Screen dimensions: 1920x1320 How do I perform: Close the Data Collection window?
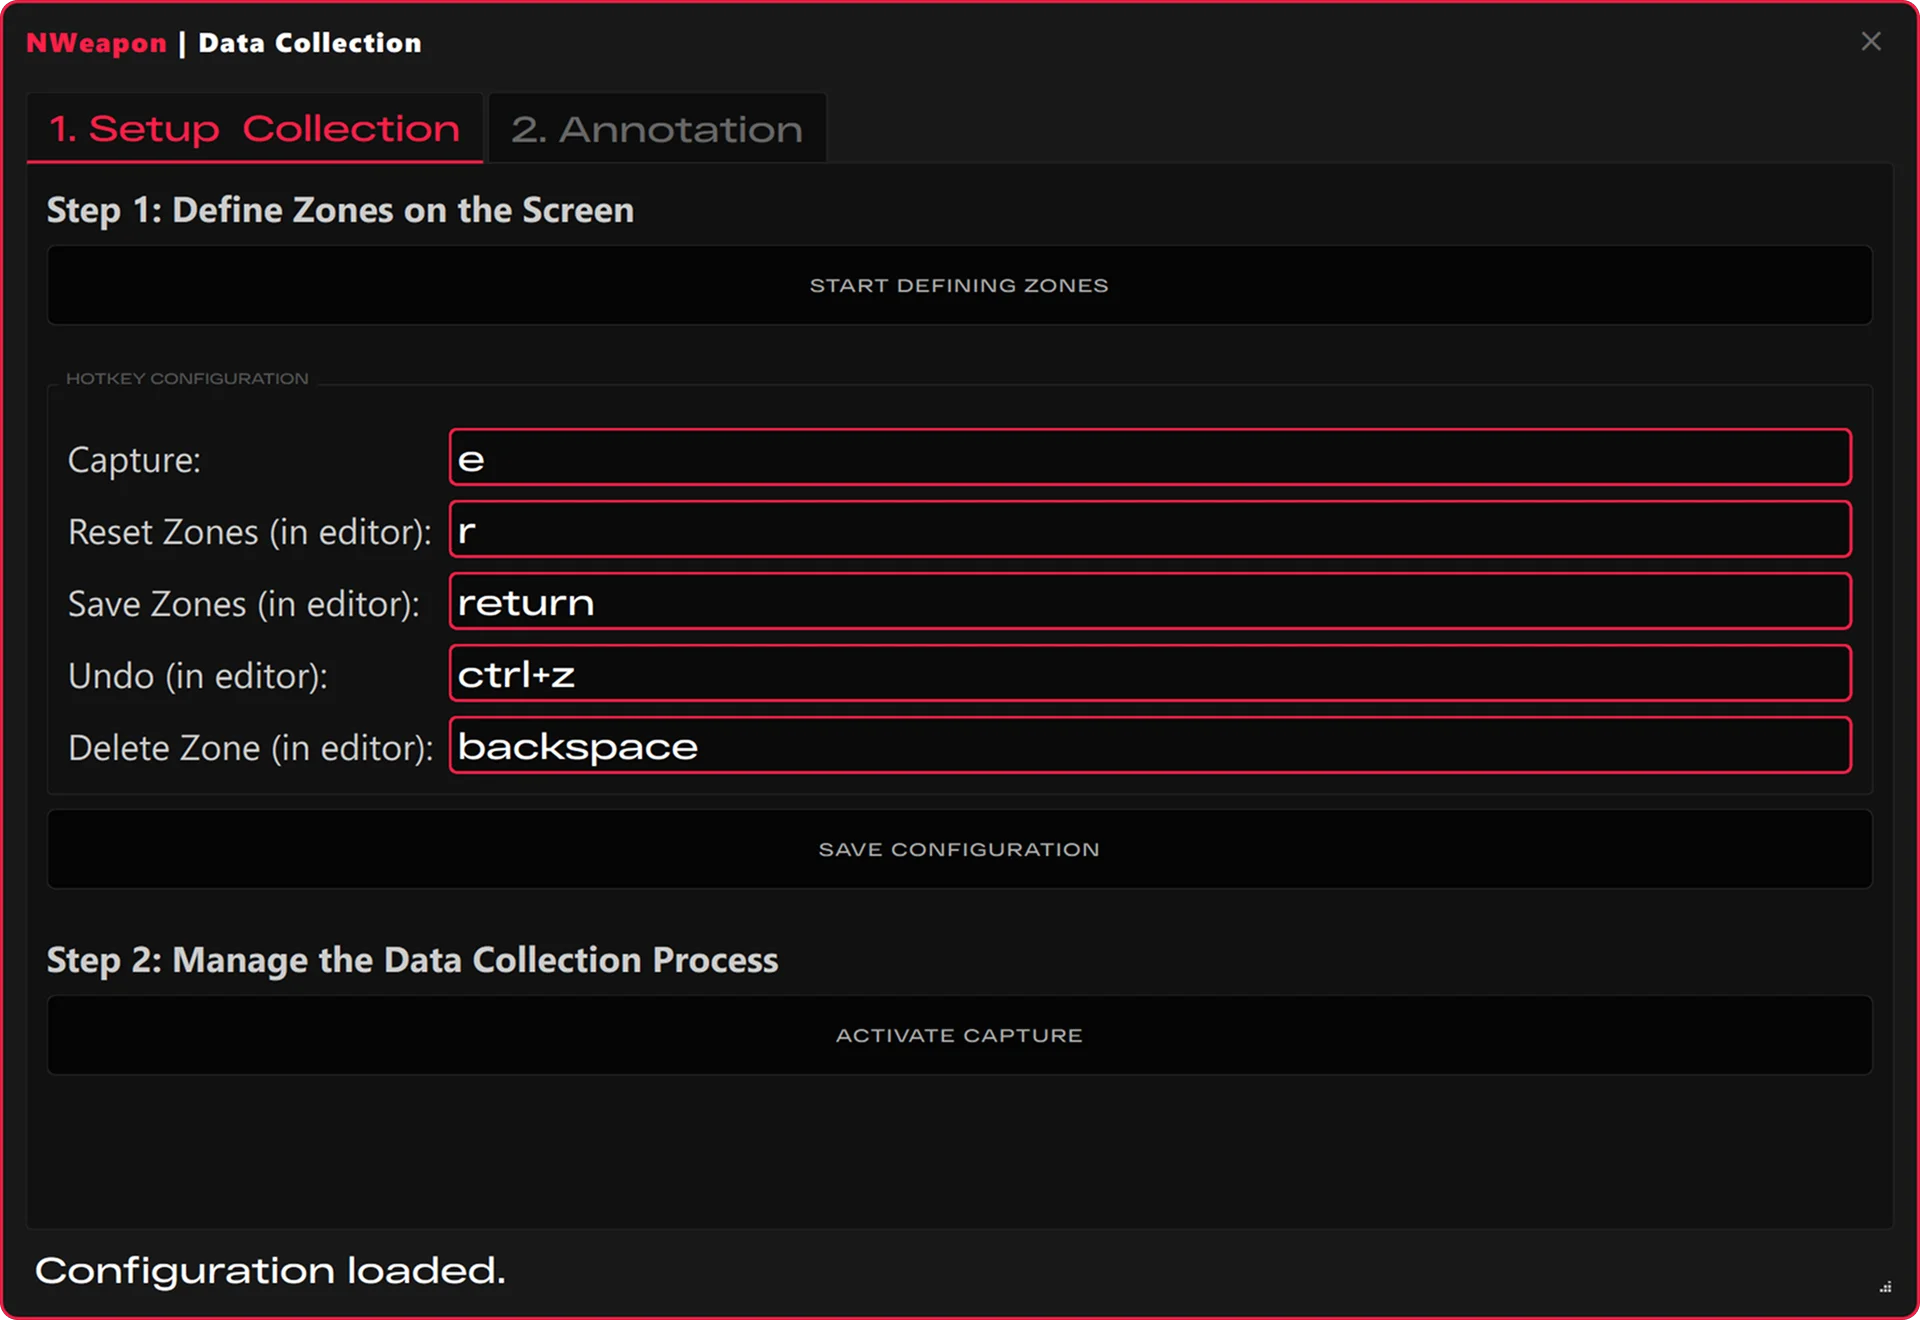(x=1870, y=42)
